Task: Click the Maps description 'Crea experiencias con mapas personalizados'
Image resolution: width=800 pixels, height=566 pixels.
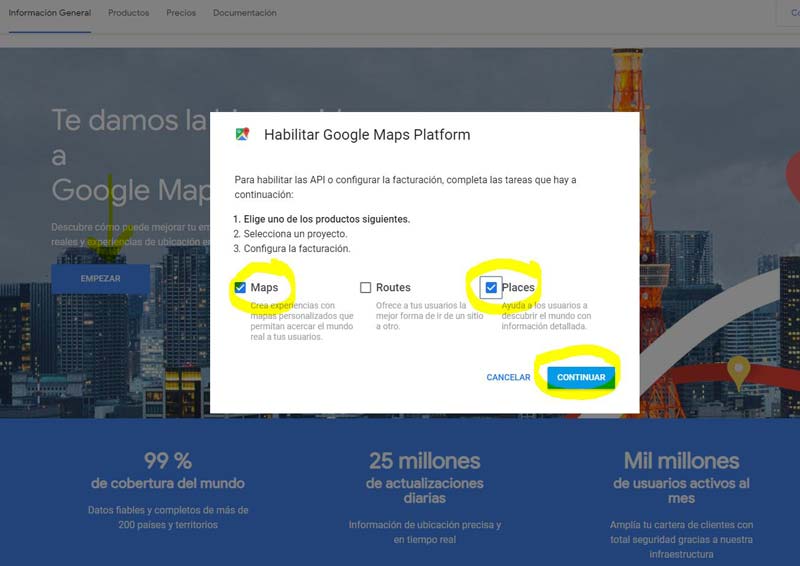Action: [x=302, y=321]
